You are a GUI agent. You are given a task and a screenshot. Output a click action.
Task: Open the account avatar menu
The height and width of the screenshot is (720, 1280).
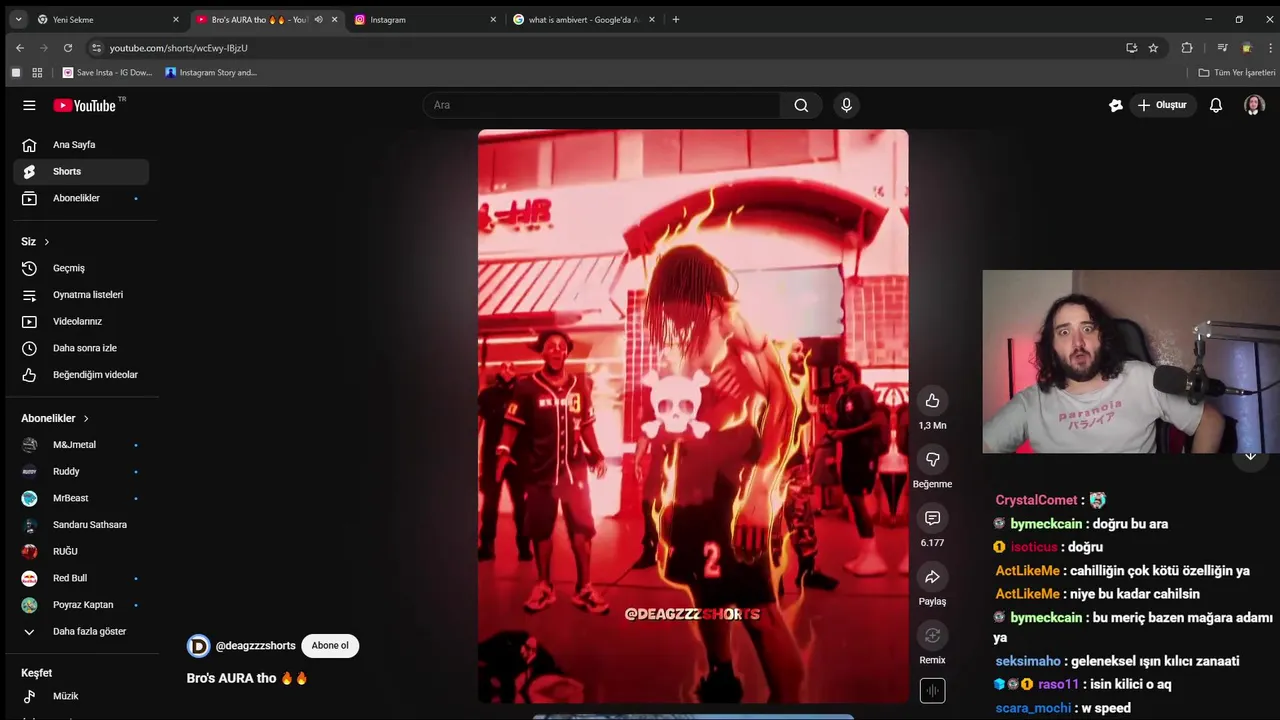coord(1254,105)
